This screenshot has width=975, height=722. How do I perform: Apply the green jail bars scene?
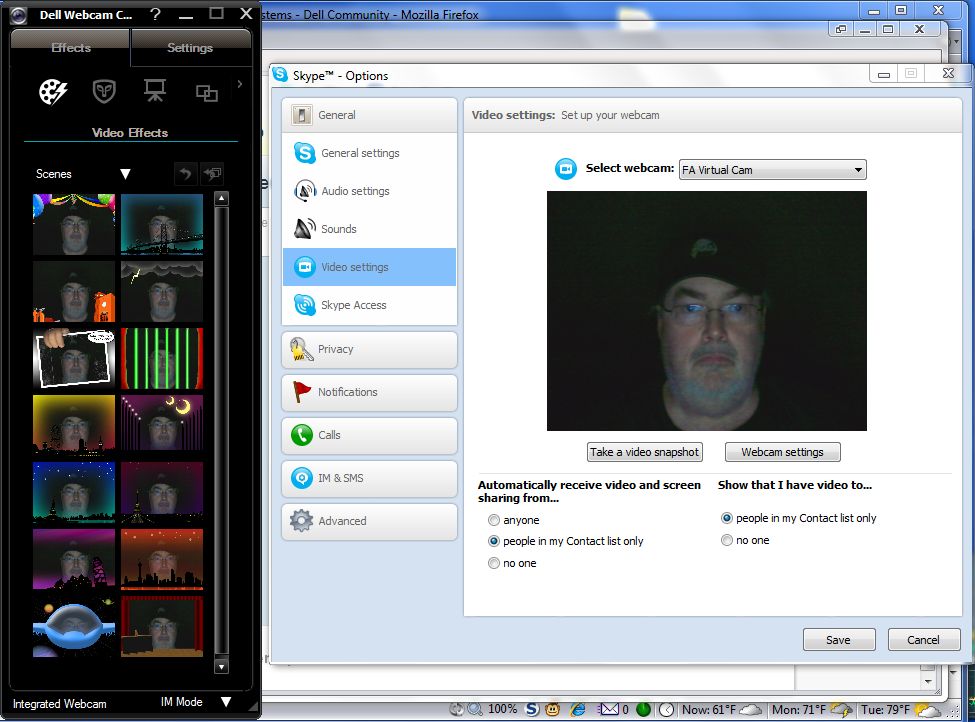pyautogui.click(x=162, y=359)
